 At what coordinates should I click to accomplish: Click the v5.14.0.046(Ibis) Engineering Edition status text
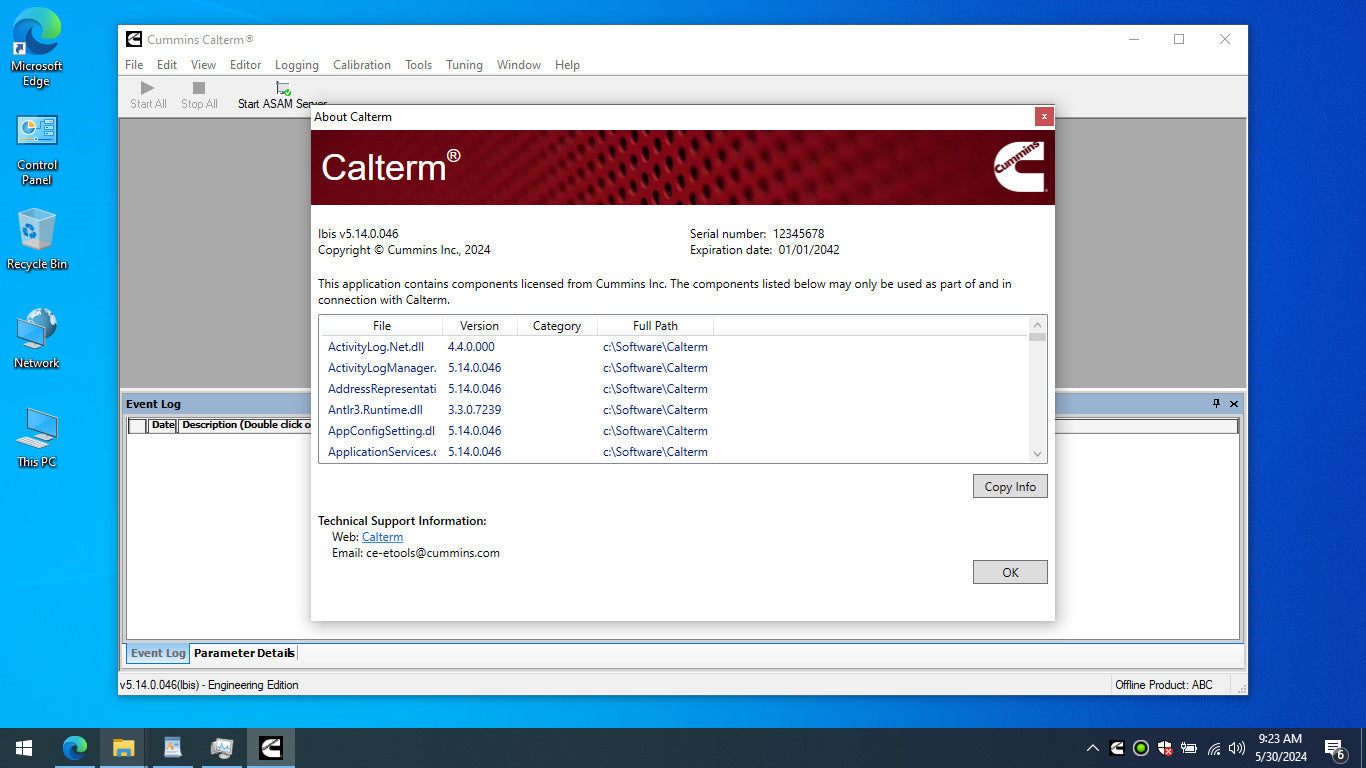coord(209,685)
